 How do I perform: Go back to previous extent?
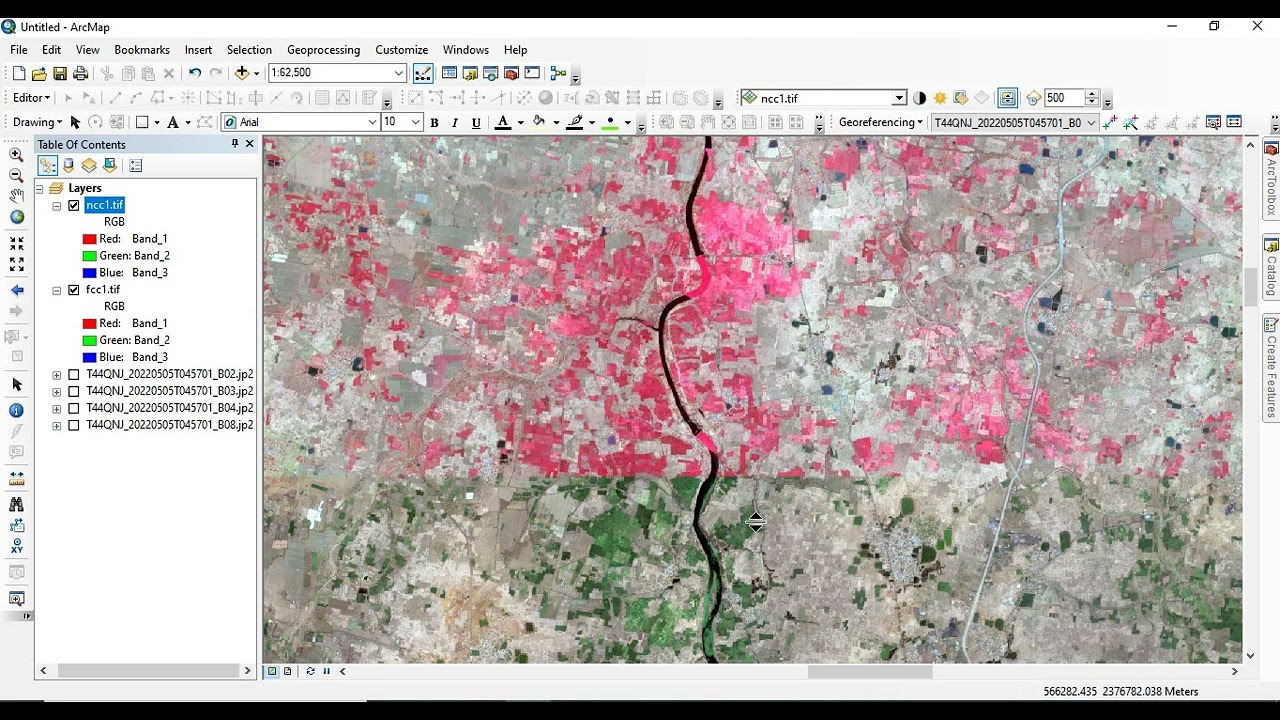(16, 290)
